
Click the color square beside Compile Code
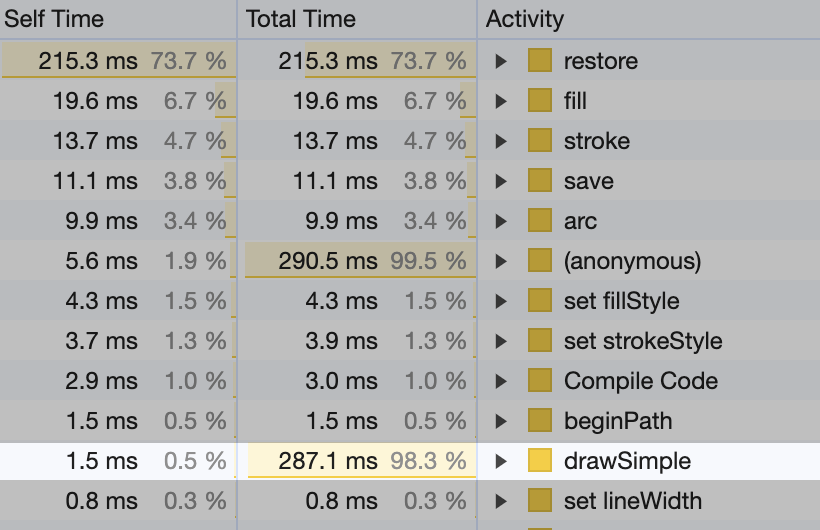540,381
